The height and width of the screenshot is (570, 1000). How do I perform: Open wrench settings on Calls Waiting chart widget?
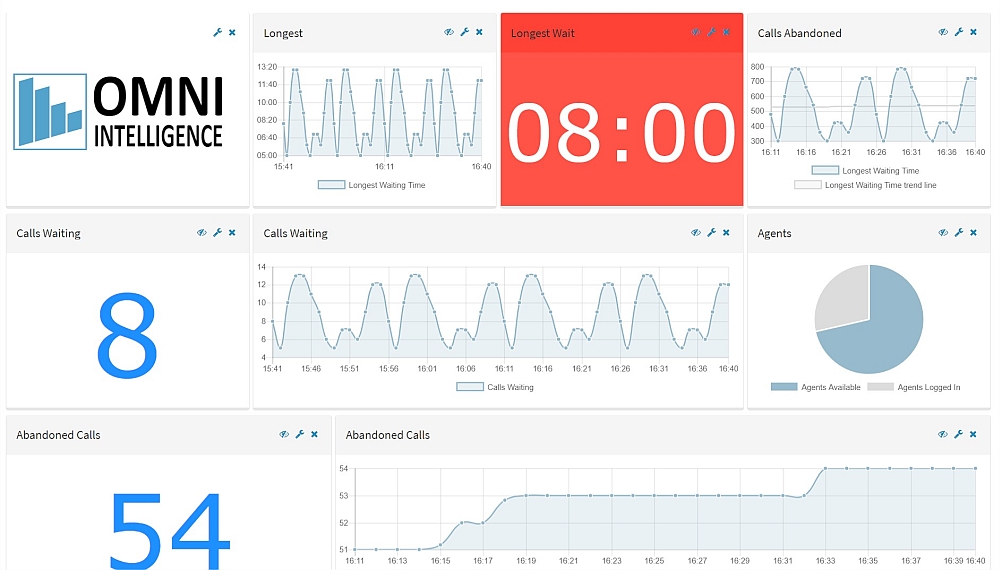pyautogui.click(x=711, y=233)
